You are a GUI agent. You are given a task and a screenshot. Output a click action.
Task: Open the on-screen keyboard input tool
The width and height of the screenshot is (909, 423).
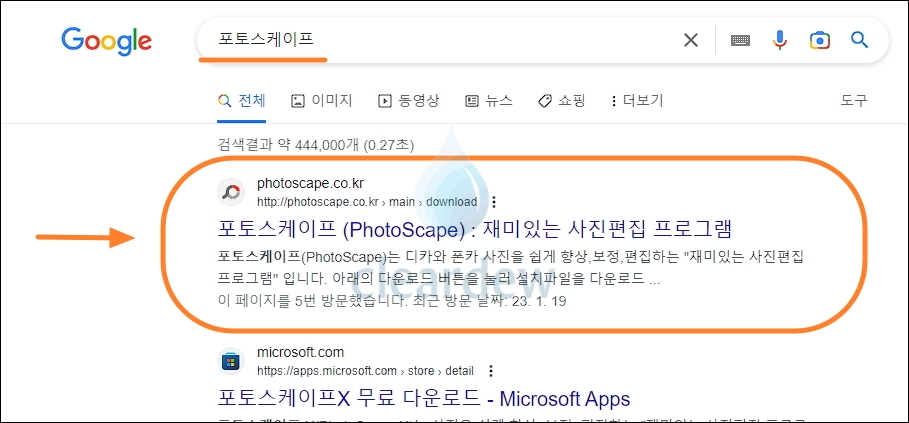(740, 40)
